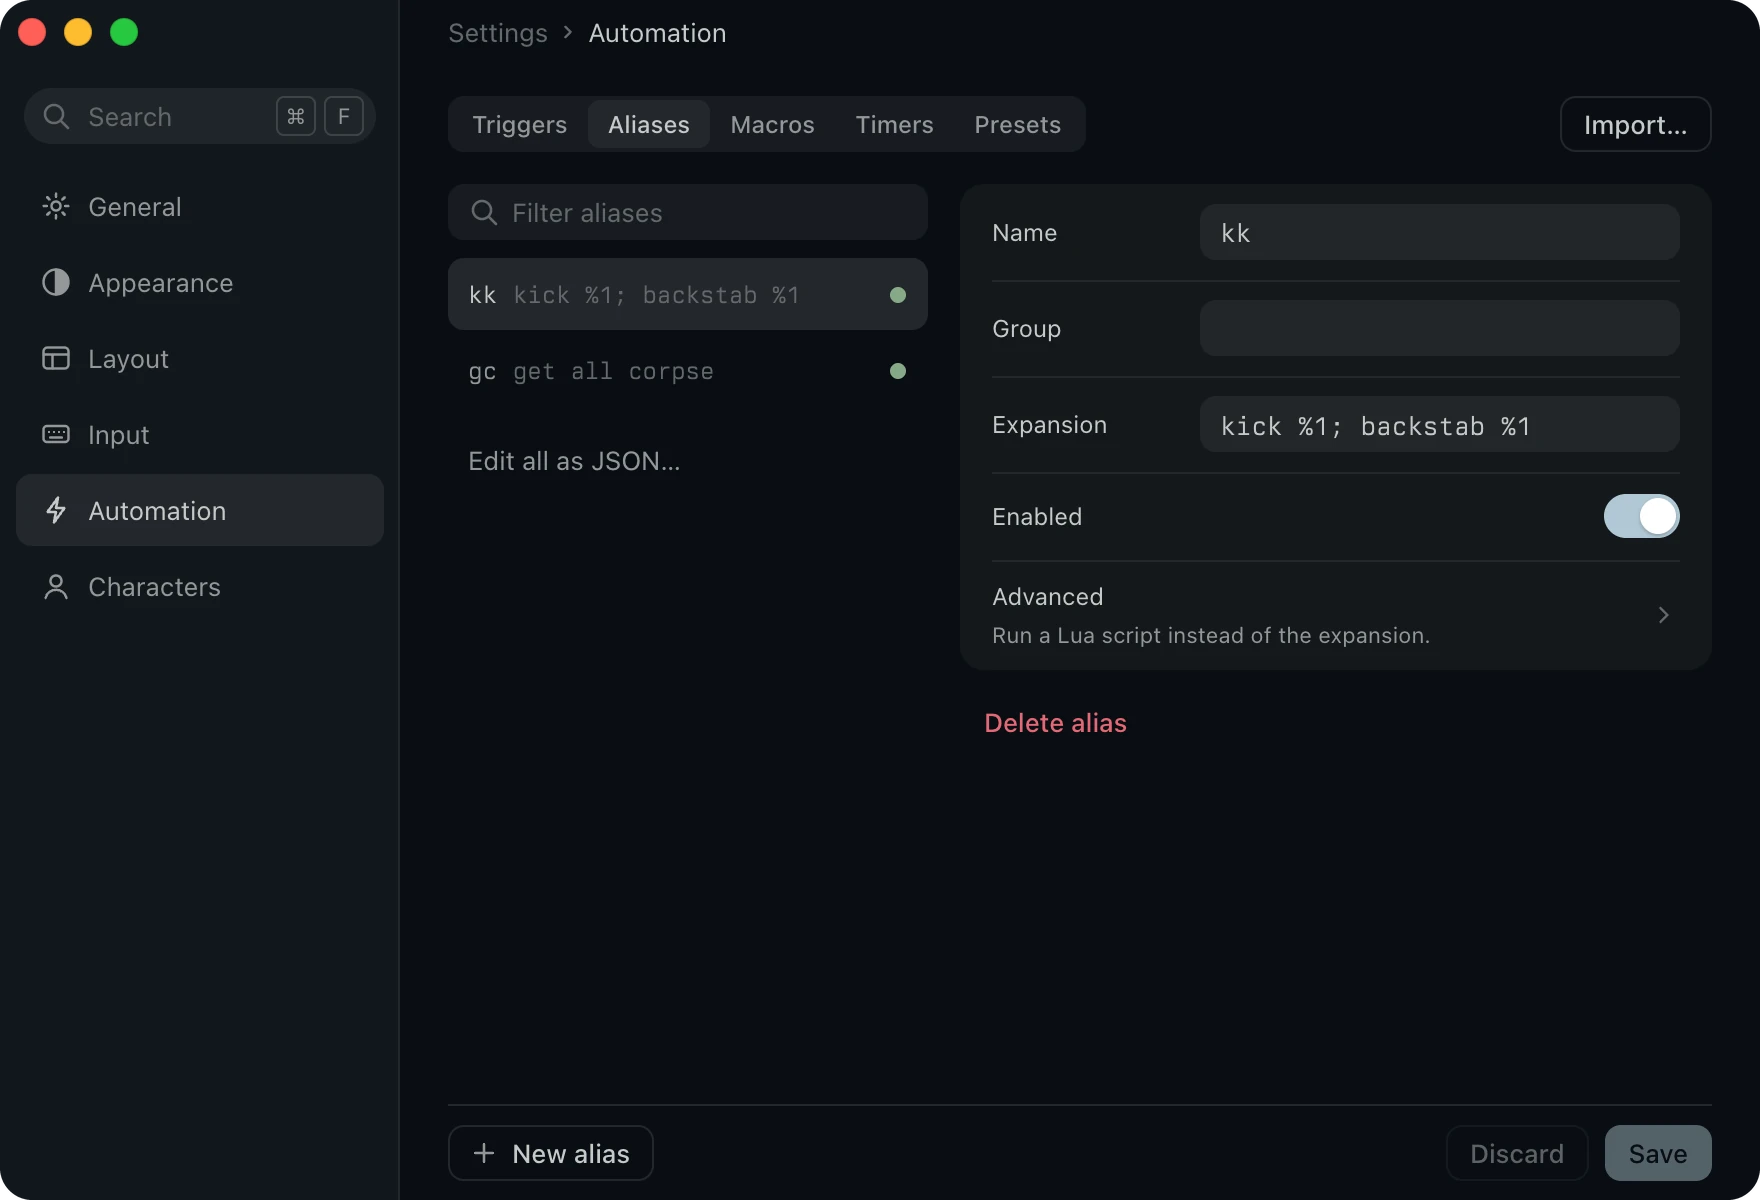Create a New alias

click(551, 1153)
